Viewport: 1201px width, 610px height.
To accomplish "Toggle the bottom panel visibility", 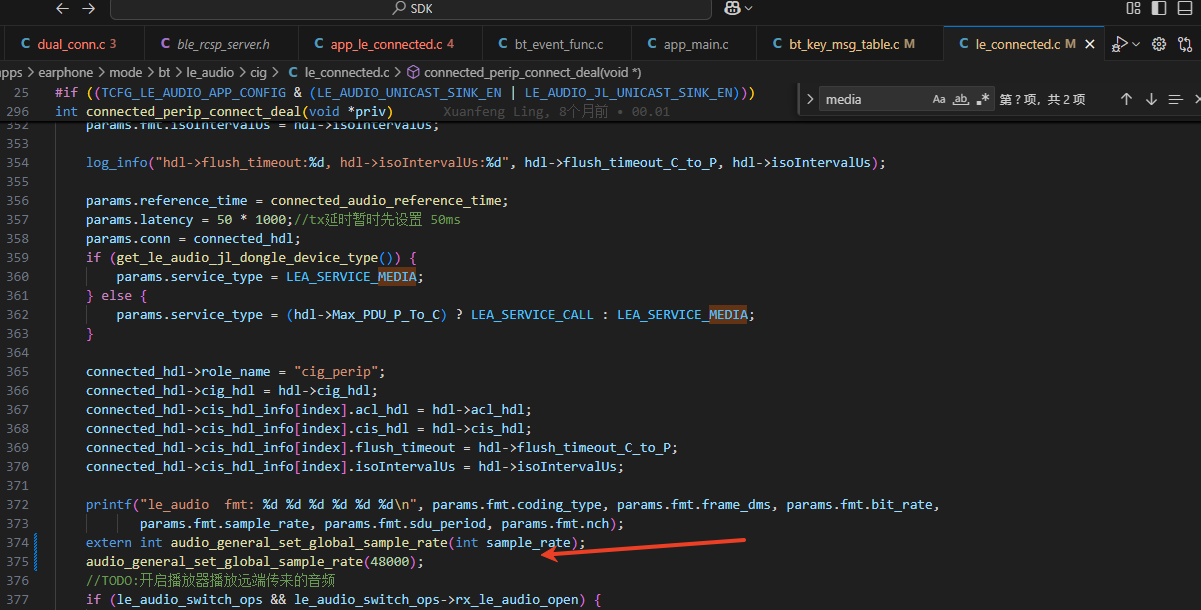I will [x=1186, y=8].
